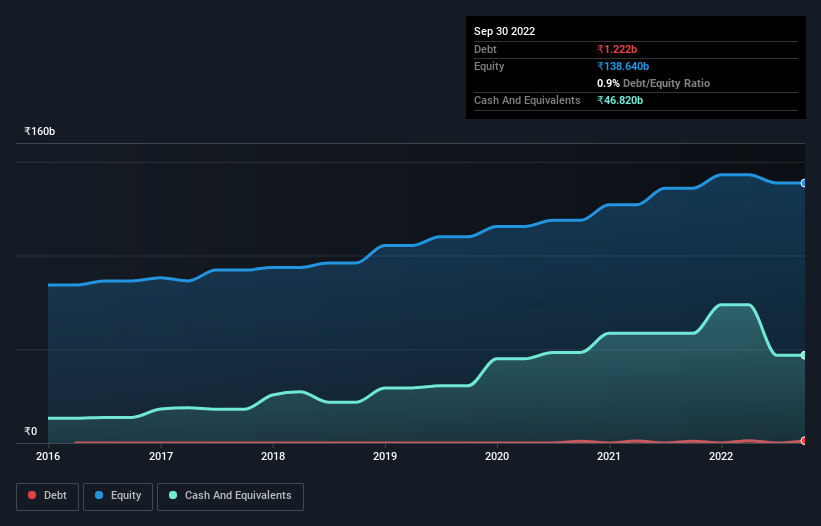Click the ₹138.640b equity value
The width and height of the screenshot is (821, 526).
(x=623, y=66)
